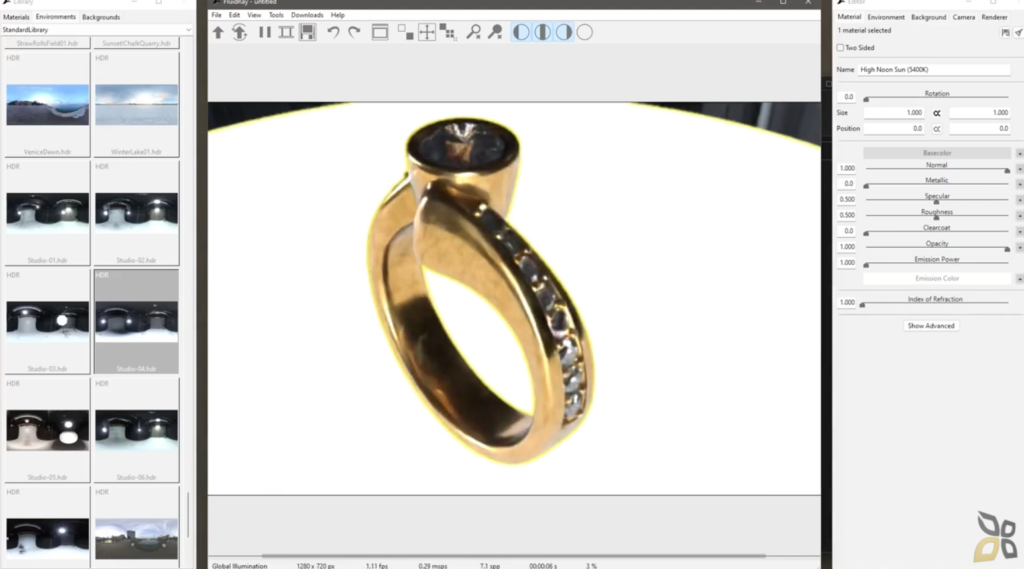Screen dimensions: 1024x569
Task: Toggle the right-half-filled circle display icon
Action: click(564, 32)
